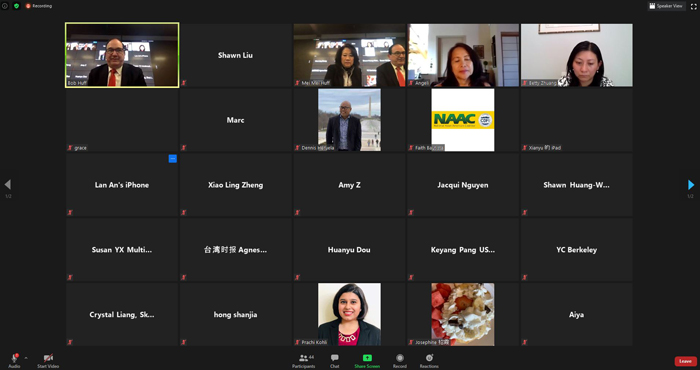Select Prachi Kohli's participant tile

click(349, 314)
